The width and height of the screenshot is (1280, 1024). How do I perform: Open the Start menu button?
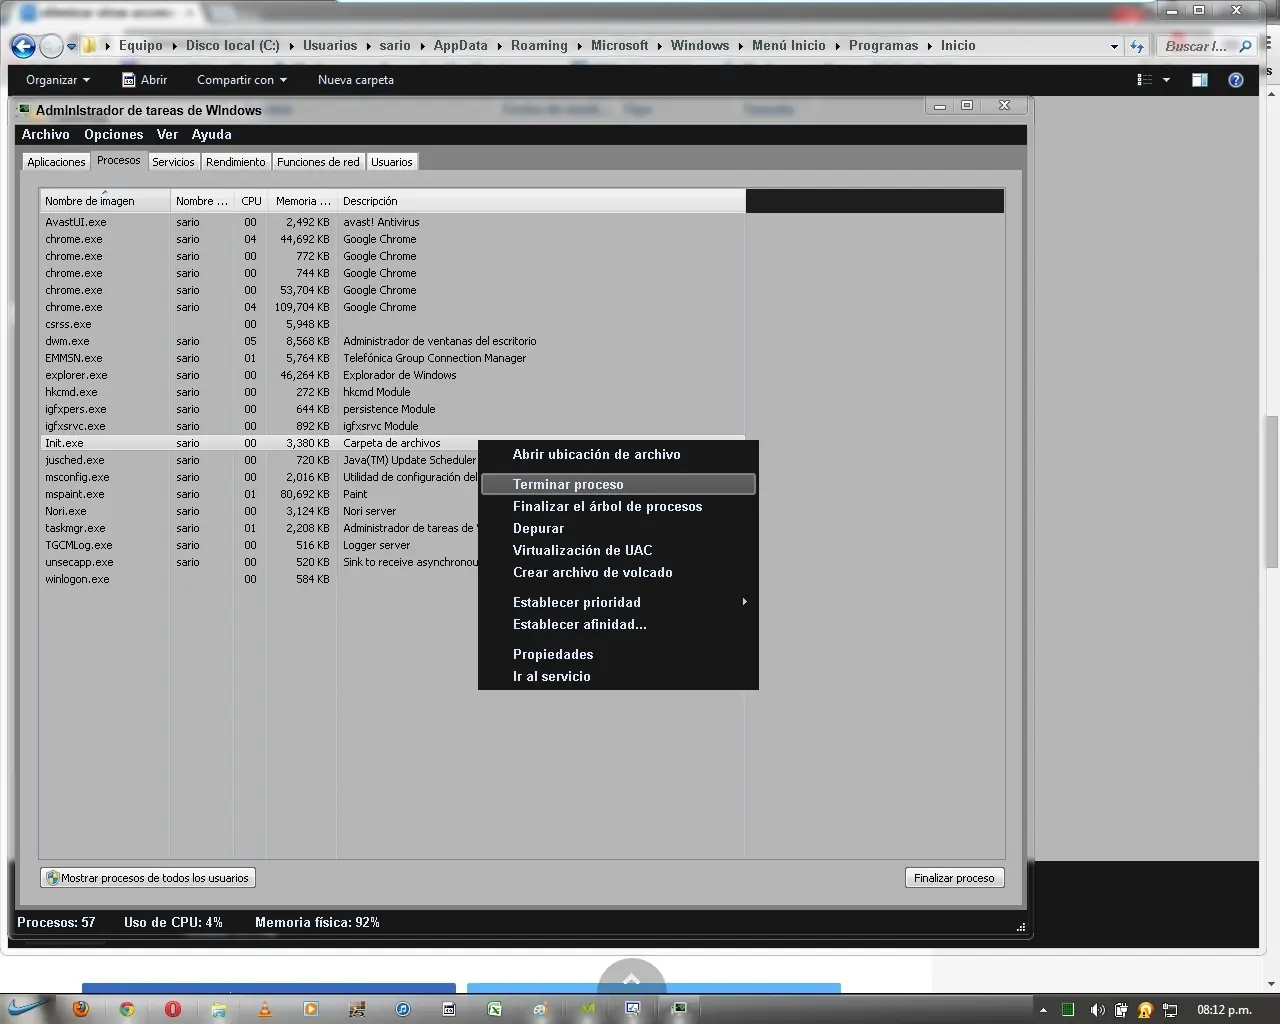click(26, 1008)
